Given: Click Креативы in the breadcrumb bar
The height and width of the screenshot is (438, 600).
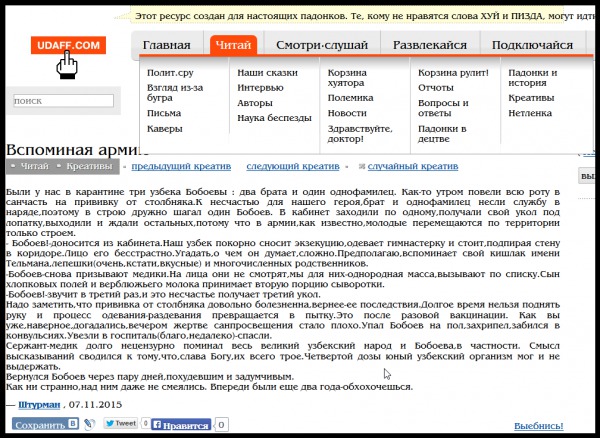Looking at the screenshot, I should tap(89, 166).
